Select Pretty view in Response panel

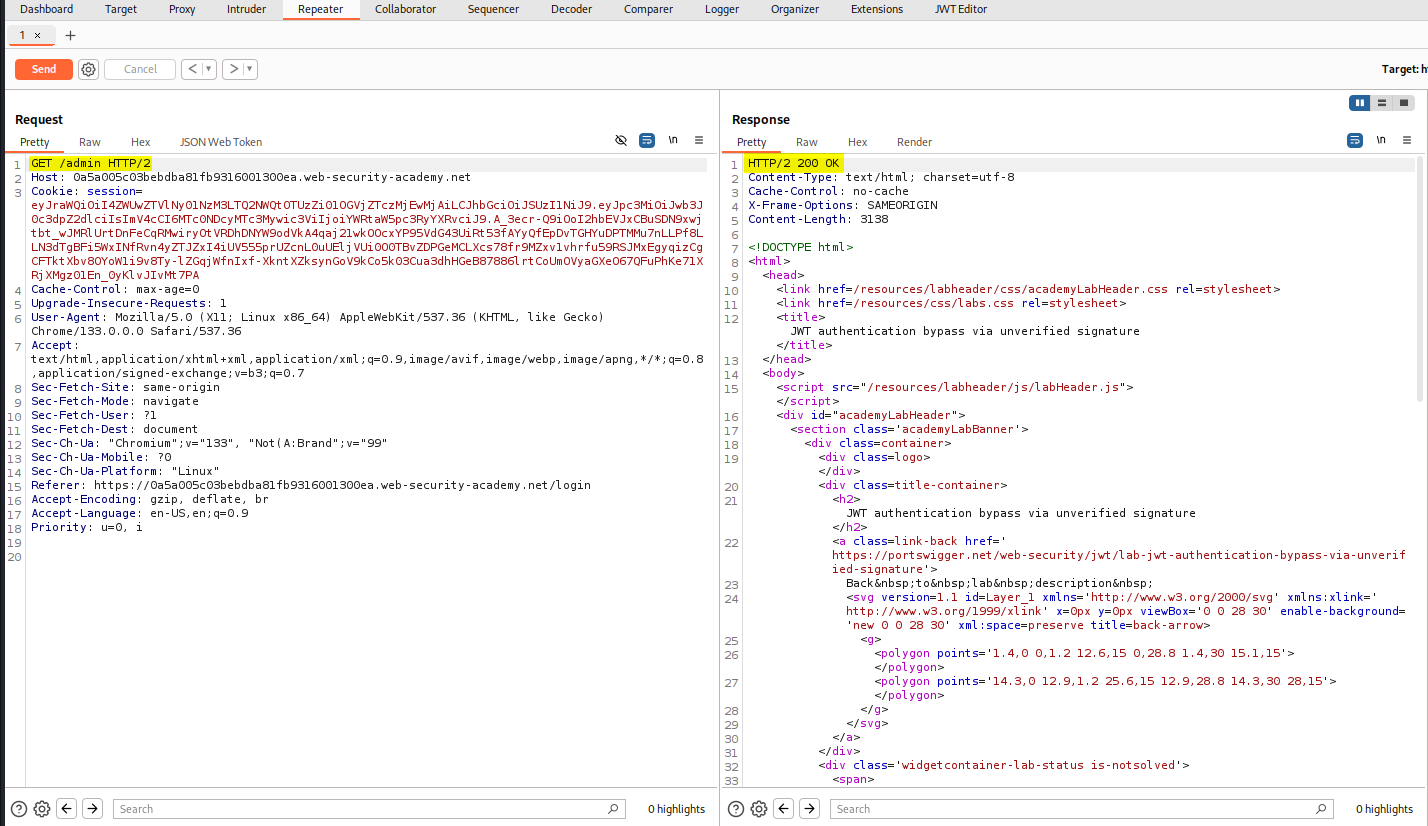pyautogui.click(x=752, y=142)
